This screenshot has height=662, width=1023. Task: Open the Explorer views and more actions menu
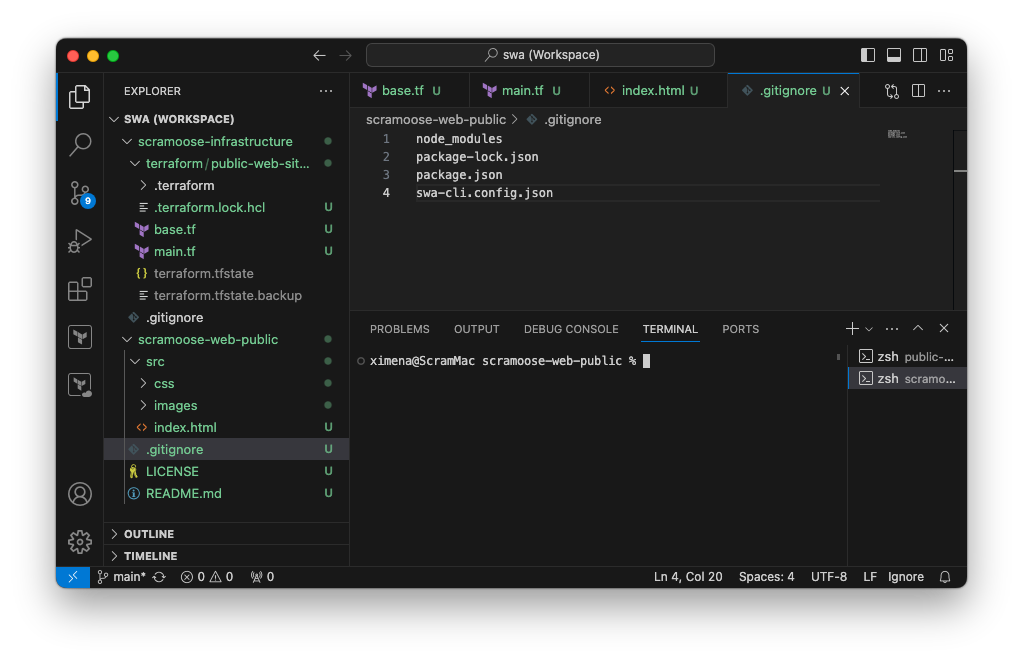[x=326, y=91]
